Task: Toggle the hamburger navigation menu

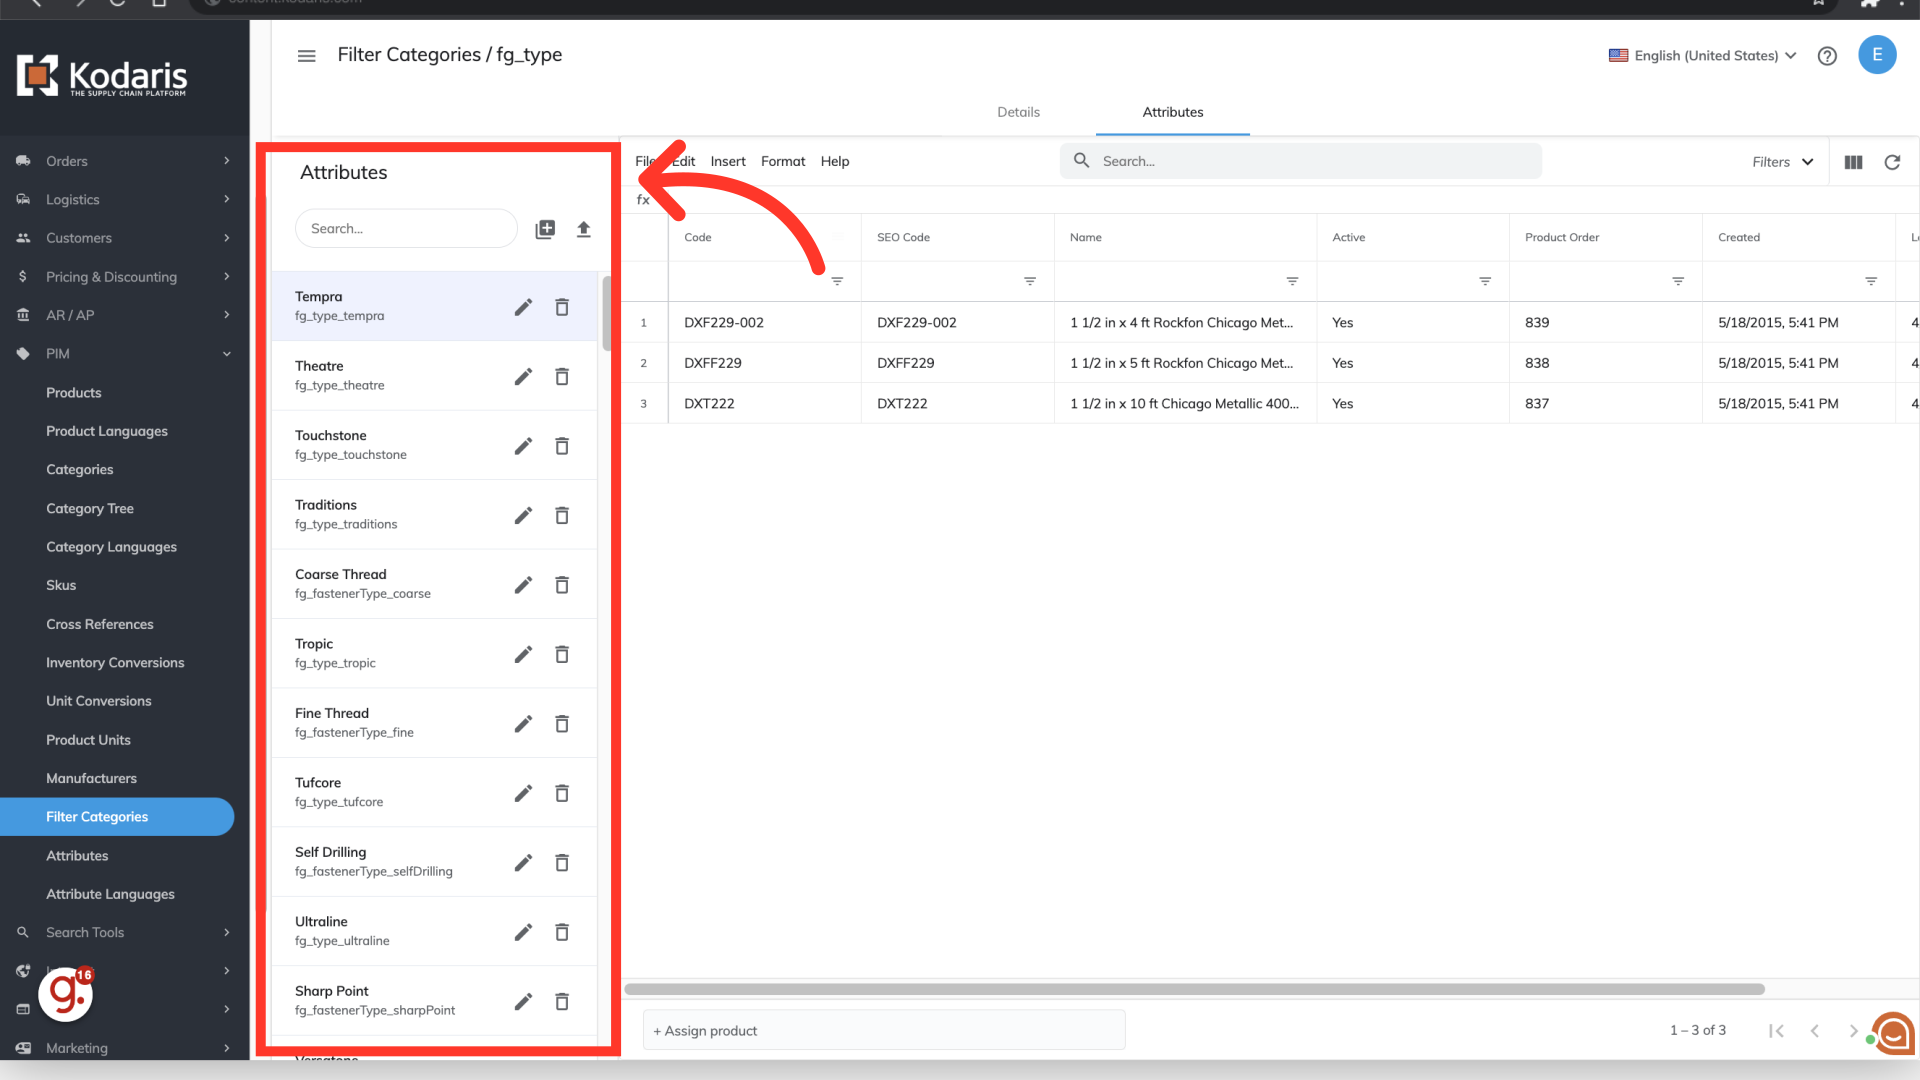Action: (307, 56)
